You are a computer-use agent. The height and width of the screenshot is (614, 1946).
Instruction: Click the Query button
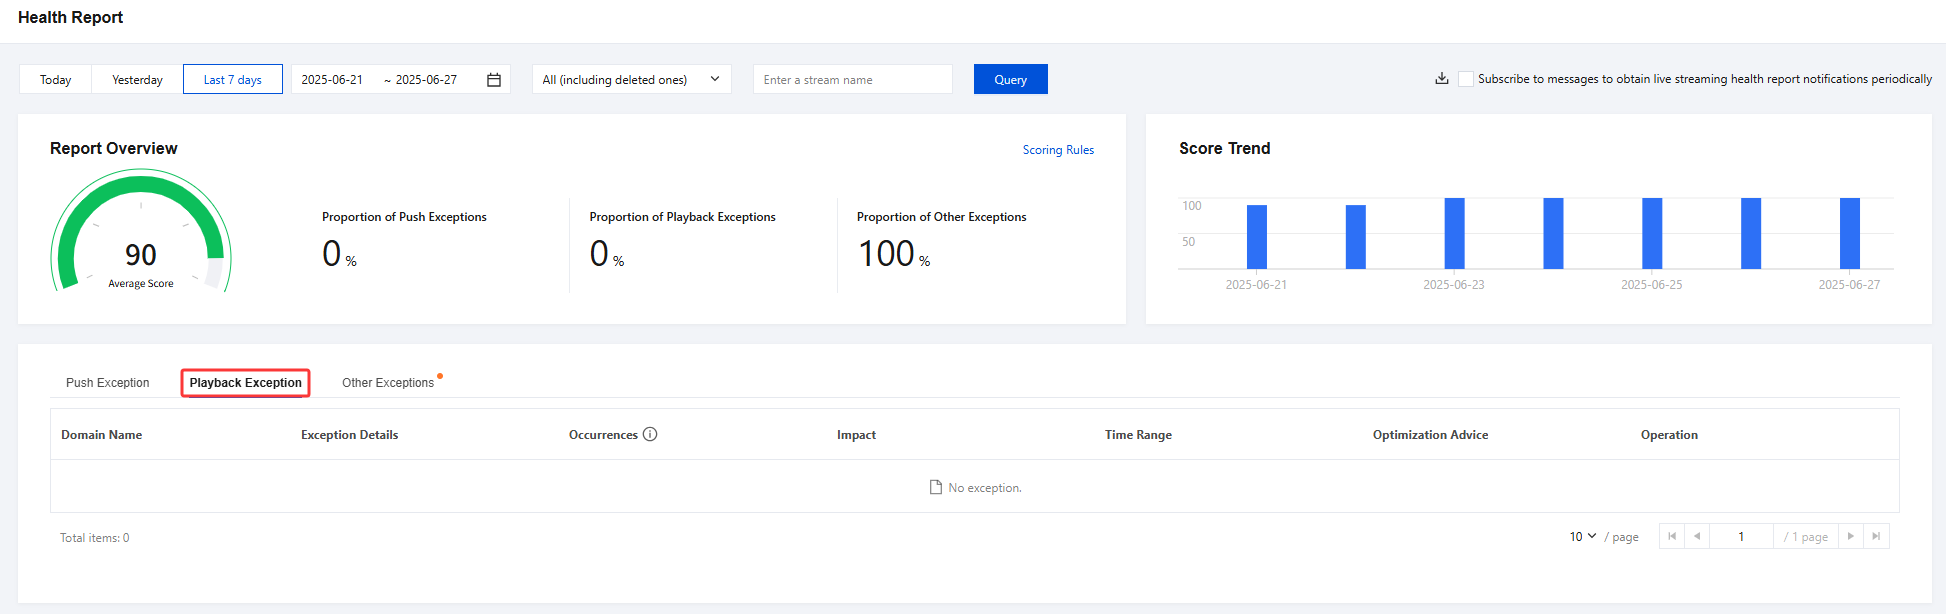click(1010, 80)
